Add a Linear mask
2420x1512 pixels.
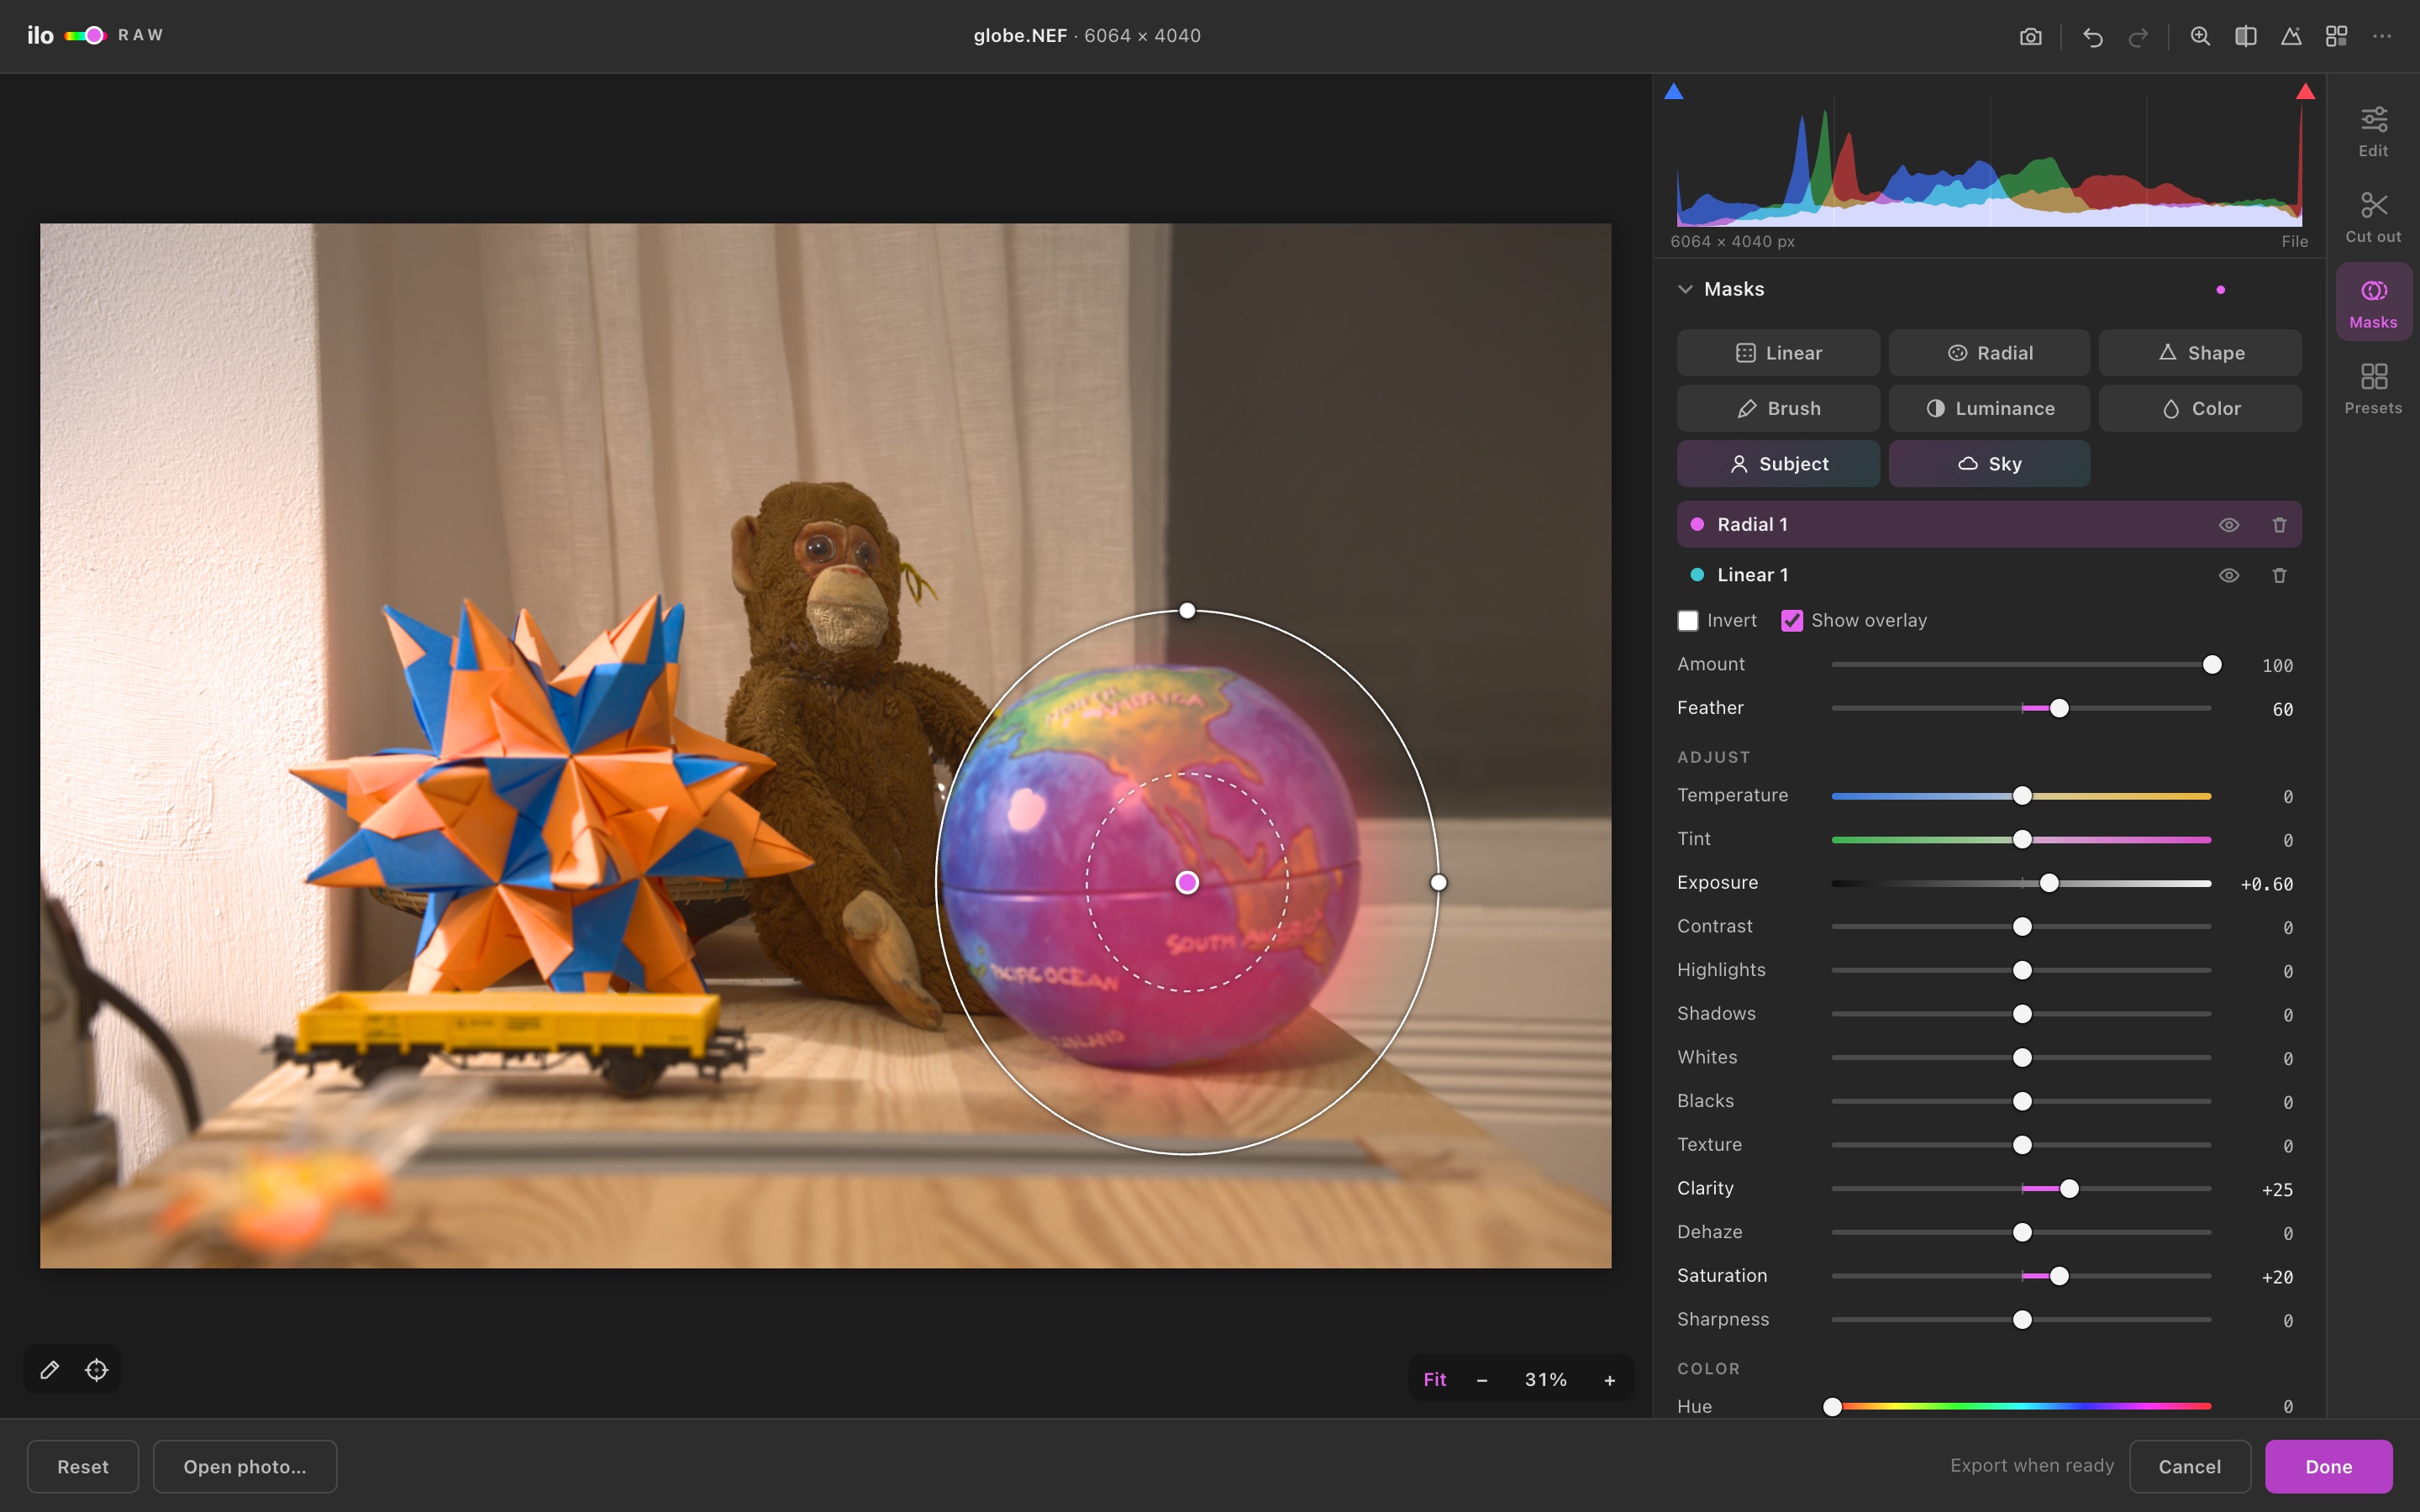pyautogui.click(x=1778, y=353)
